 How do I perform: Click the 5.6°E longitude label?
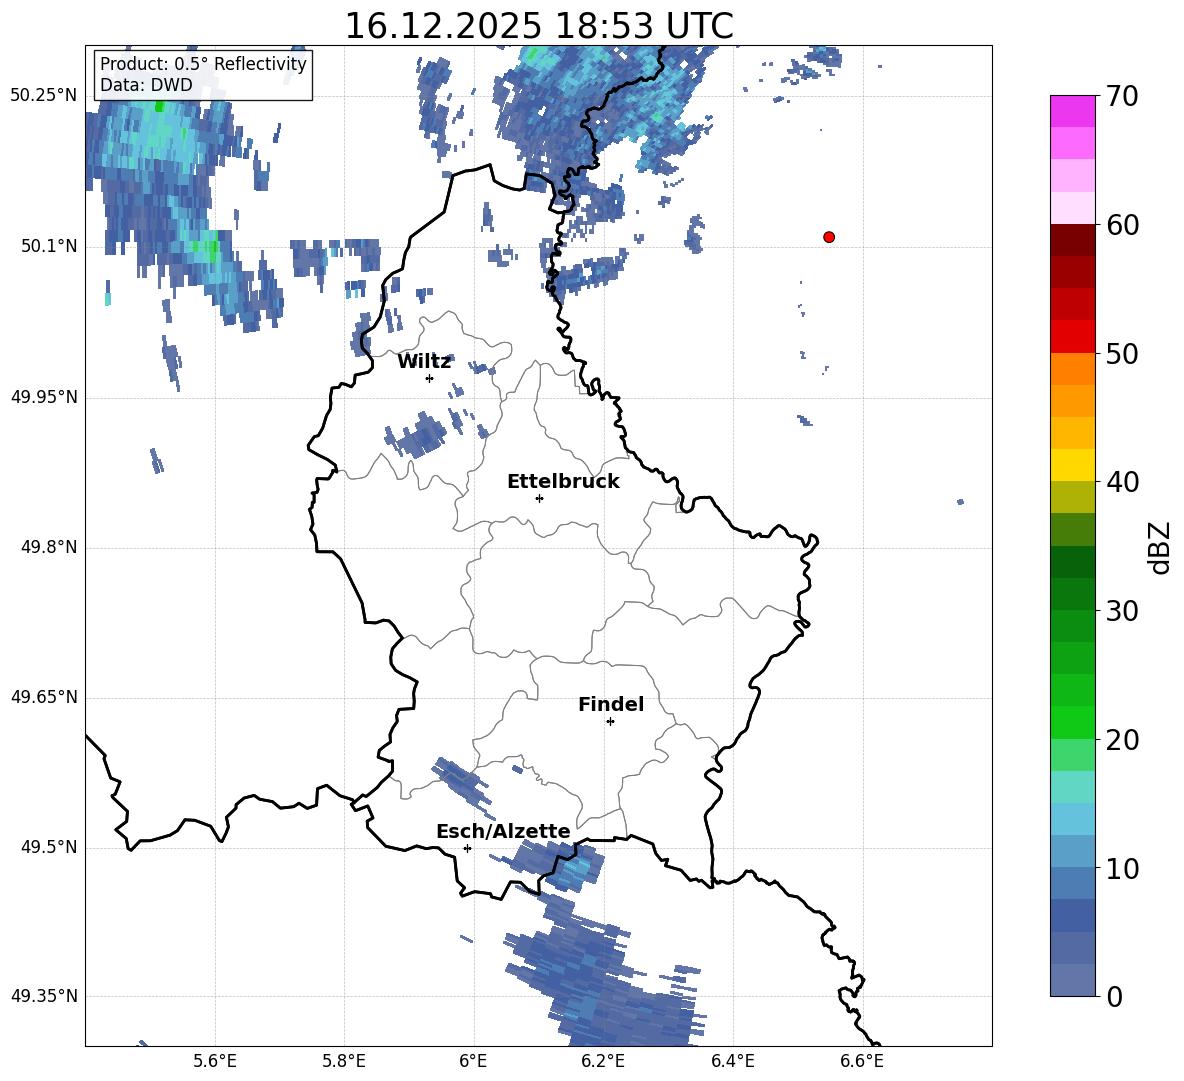coord(214,1061)
